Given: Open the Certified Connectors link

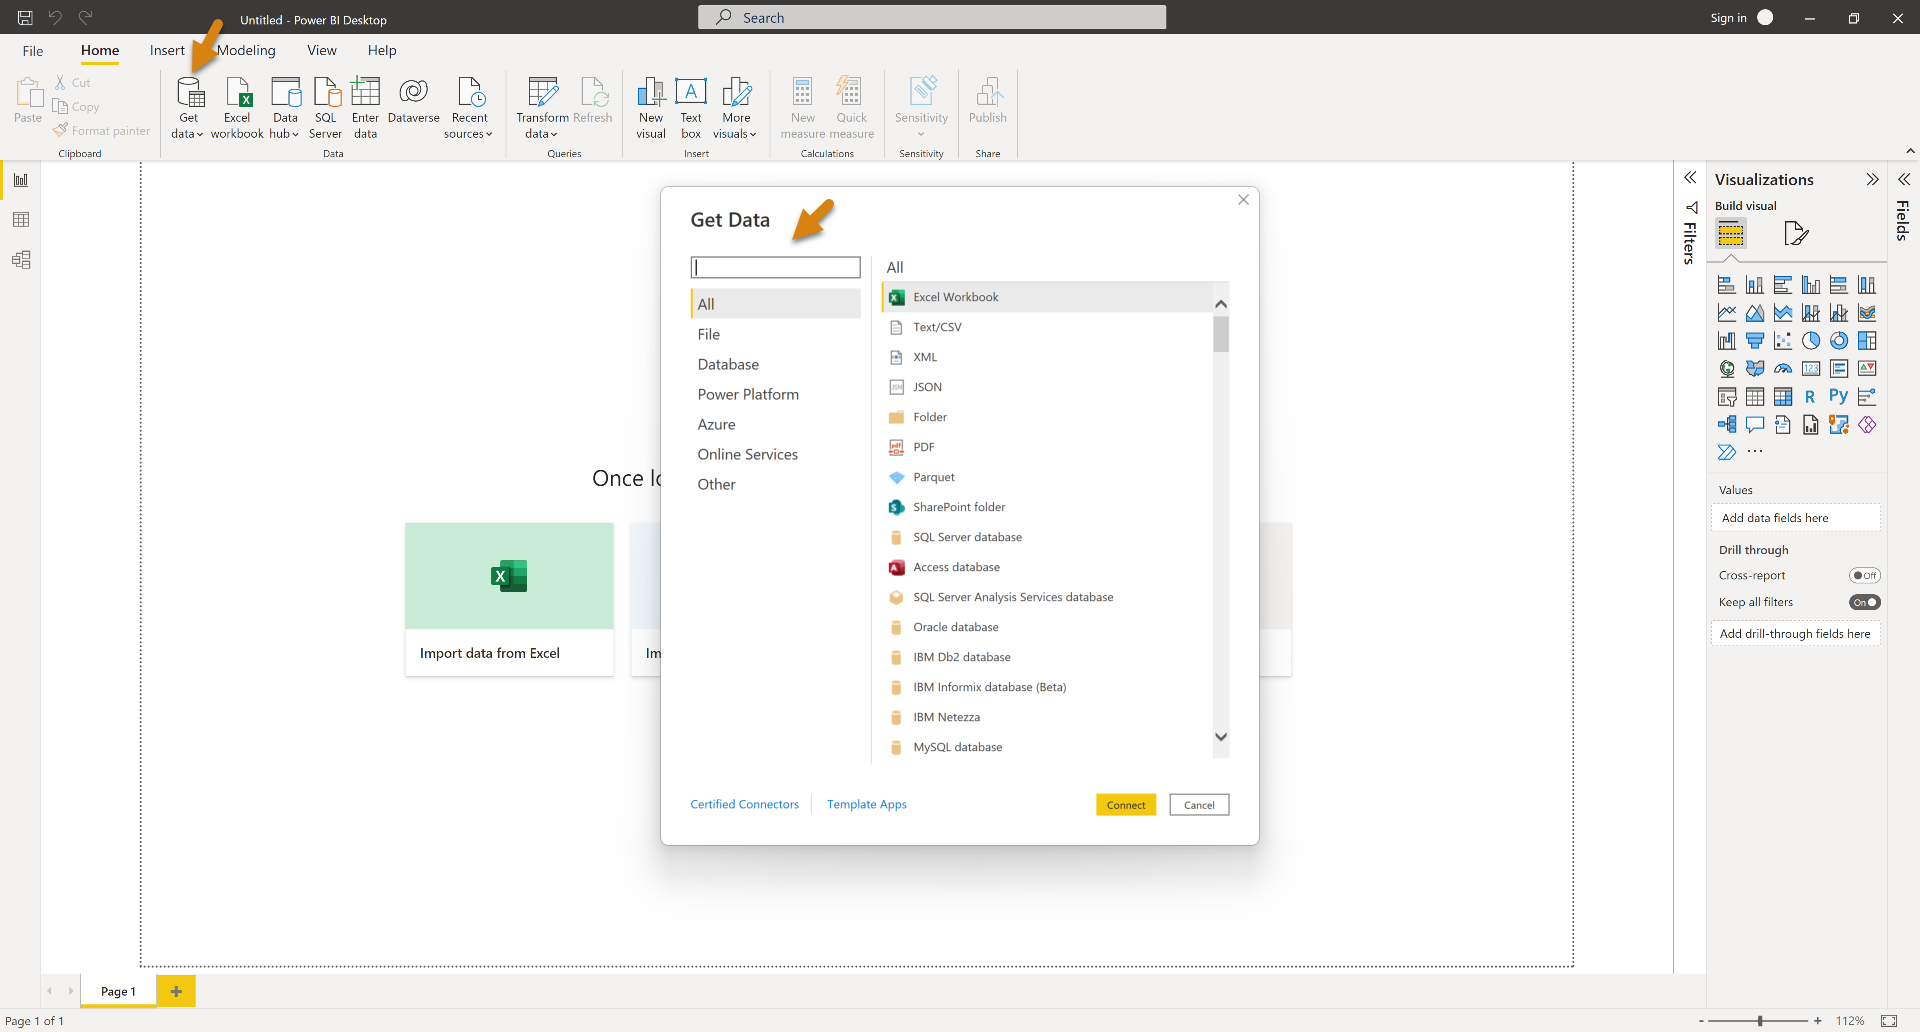Looking at the screenshot, I should [745, 805].
